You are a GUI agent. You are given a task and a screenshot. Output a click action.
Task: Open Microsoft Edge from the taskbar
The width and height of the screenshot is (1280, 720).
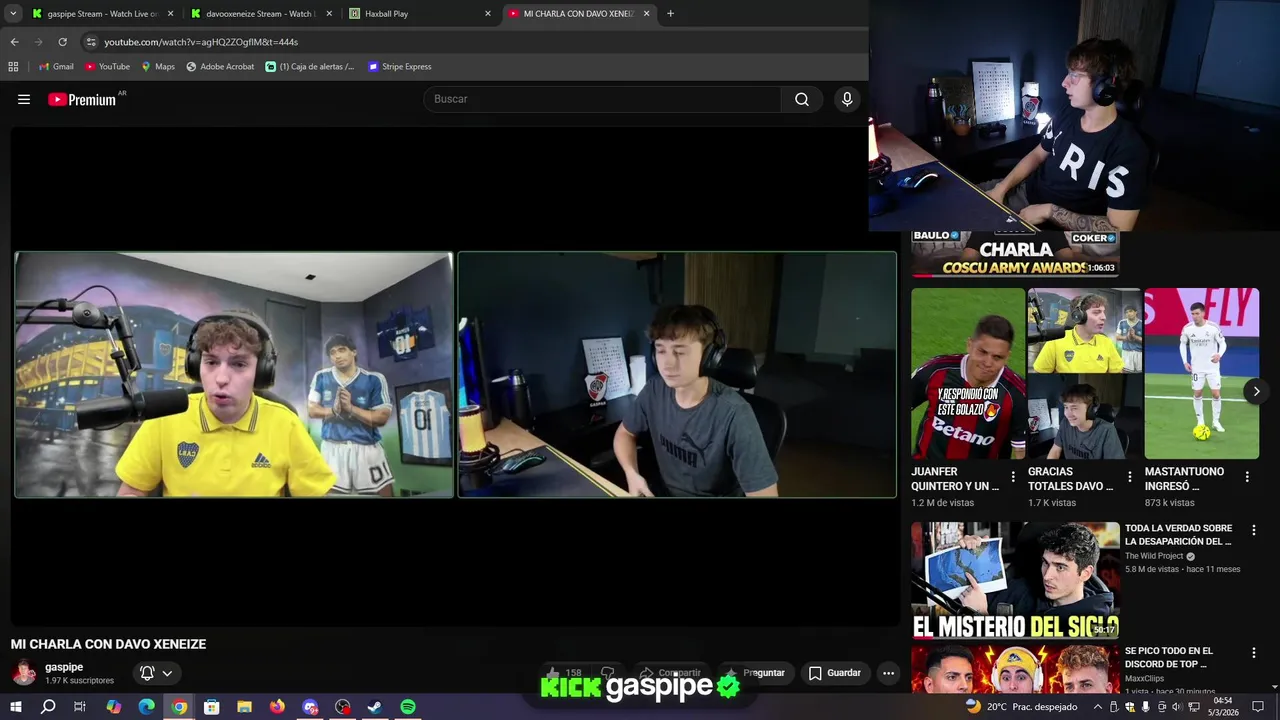(x=146, y=707)
